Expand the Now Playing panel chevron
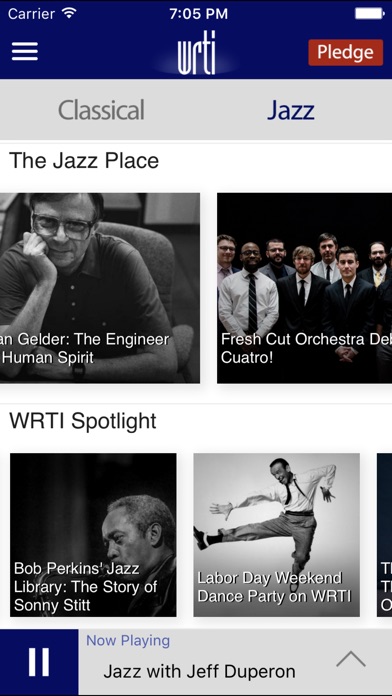This screenshot has height=696, width=392. 351,659
